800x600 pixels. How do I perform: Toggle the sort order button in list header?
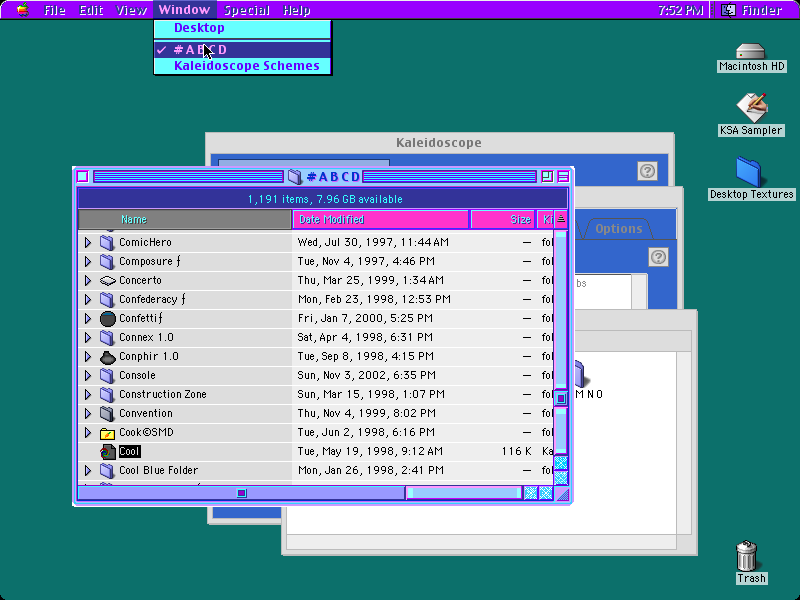(x=561, y=219)
